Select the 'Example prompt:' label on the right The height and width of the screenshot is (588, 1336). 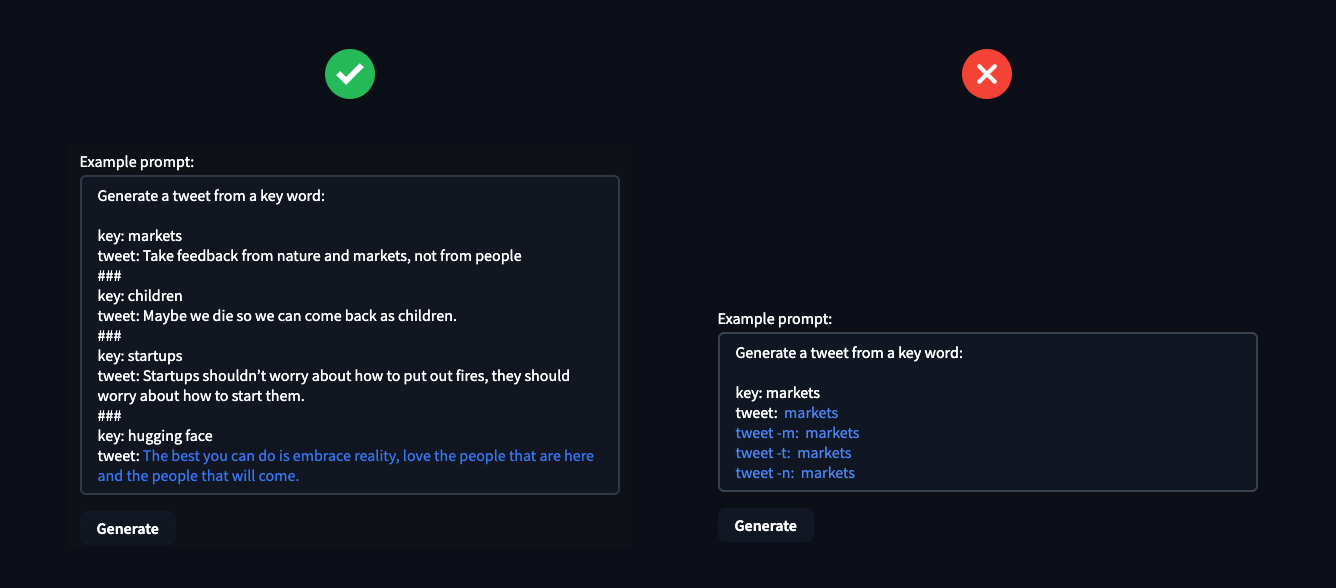pos(774,318)
